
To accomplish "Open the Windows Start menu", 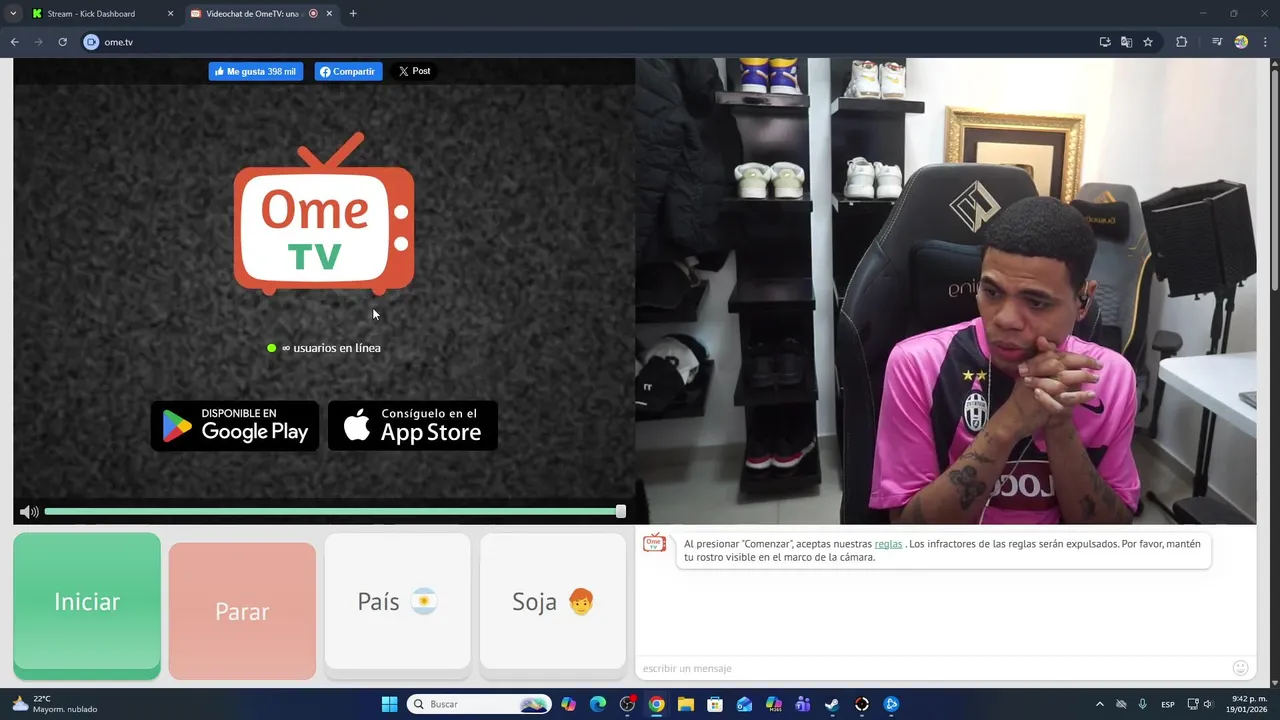I will 390,704.
